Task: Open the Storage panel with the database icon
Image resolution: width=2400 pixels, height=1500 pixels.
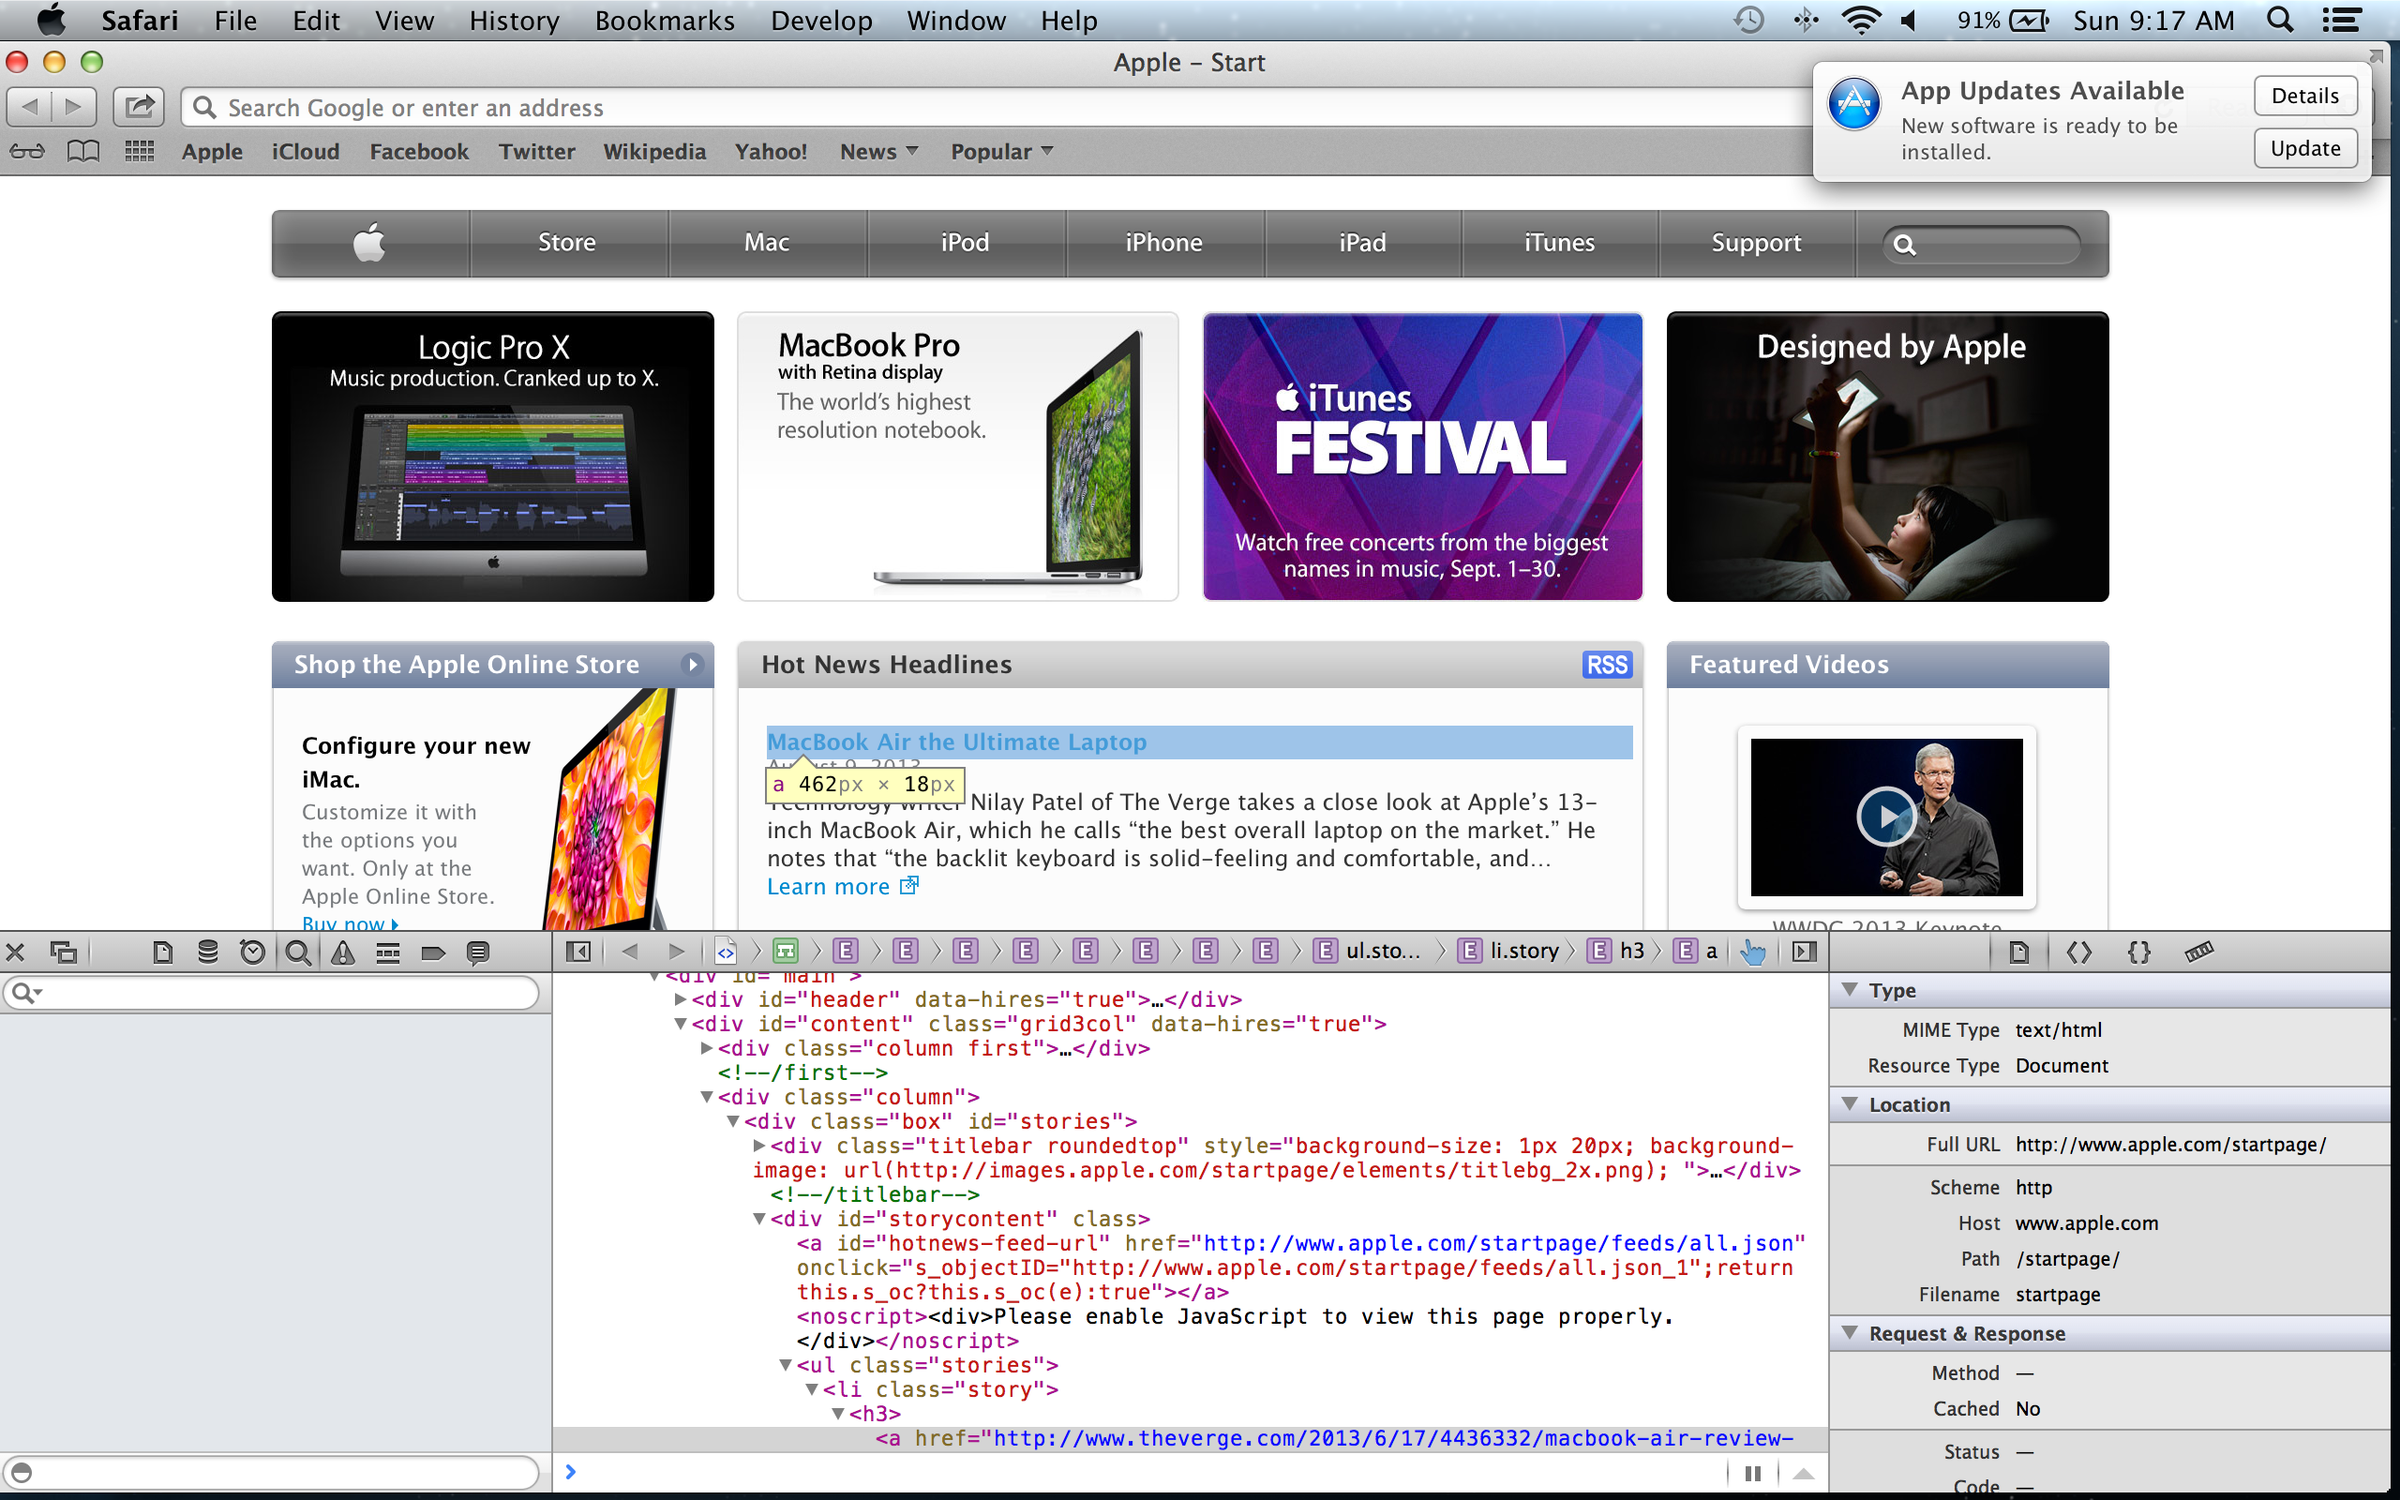Action: click(x=208, y=952)
